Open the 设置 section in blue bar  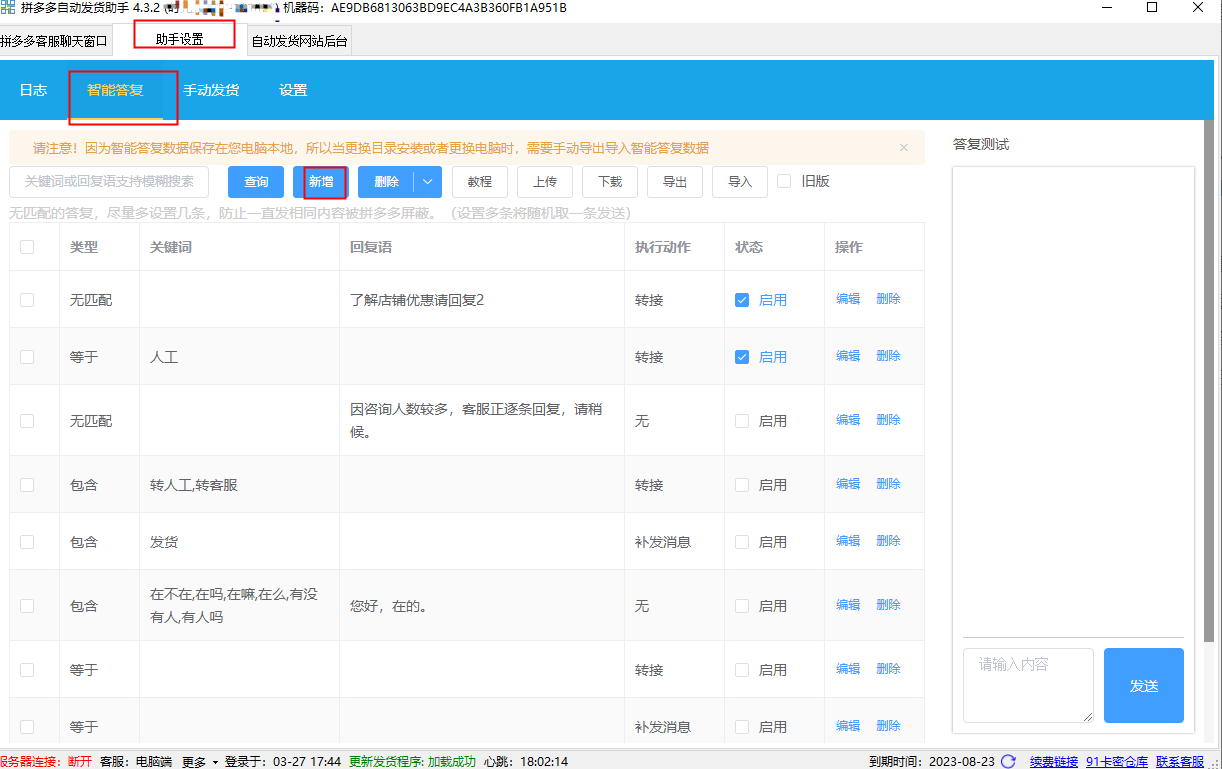pos(293,90)
